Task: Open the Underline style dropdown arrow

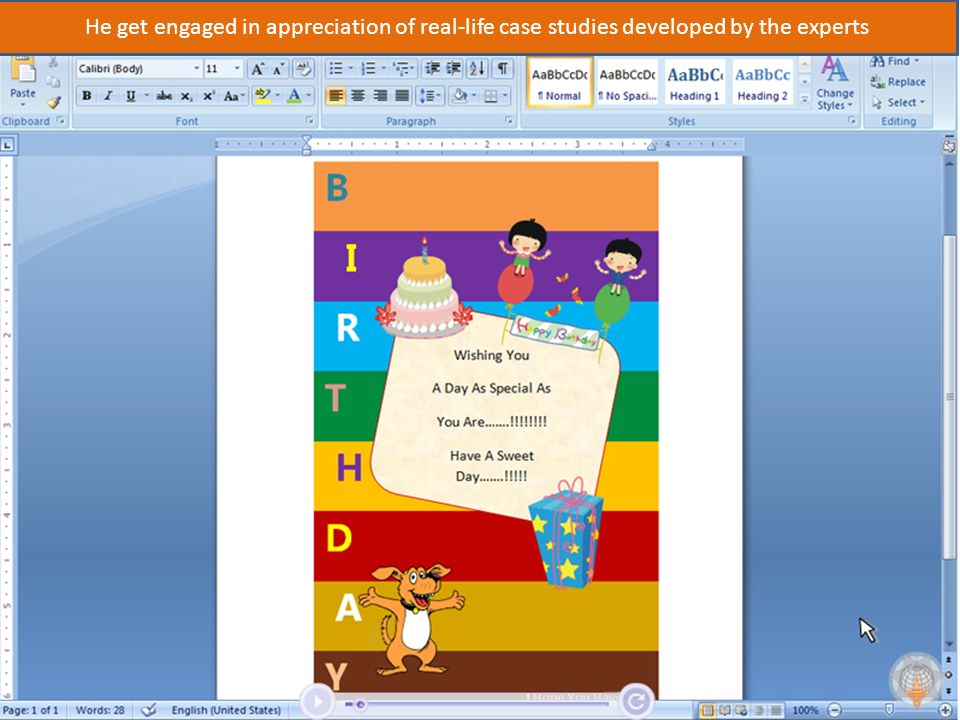Action: click(x=146, y=96)
